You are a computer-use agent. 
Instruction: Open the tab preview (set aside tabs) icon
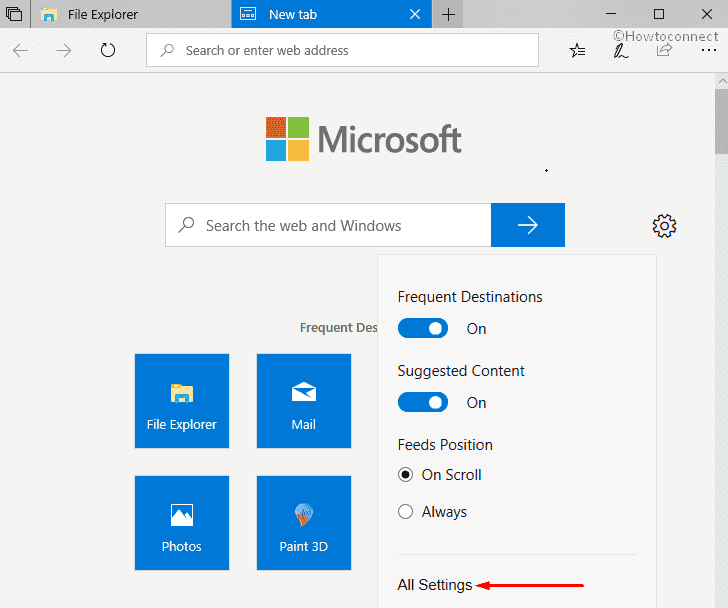point(14,14)
